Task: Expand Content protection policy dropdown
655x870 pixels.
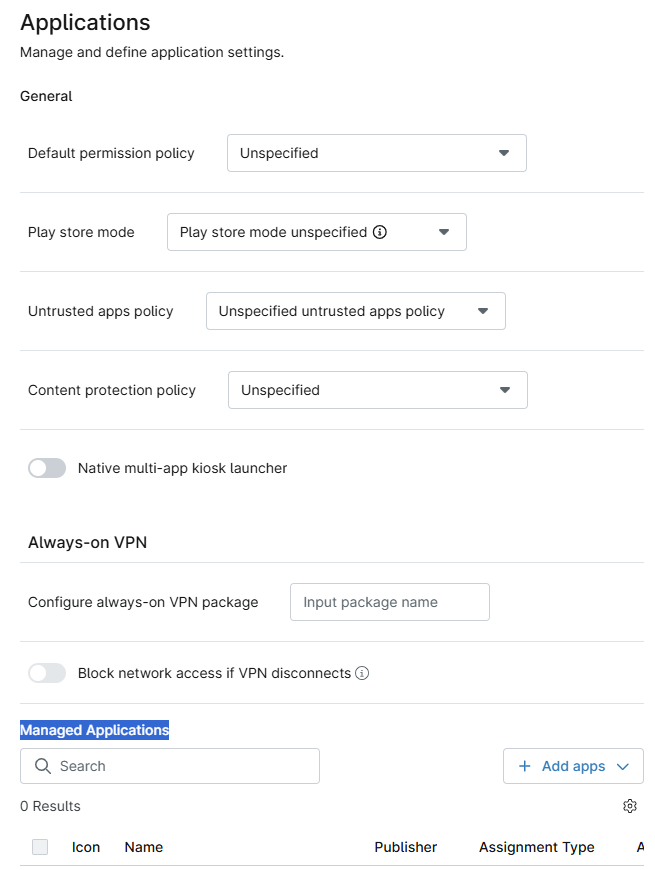Action: [377, 390]
